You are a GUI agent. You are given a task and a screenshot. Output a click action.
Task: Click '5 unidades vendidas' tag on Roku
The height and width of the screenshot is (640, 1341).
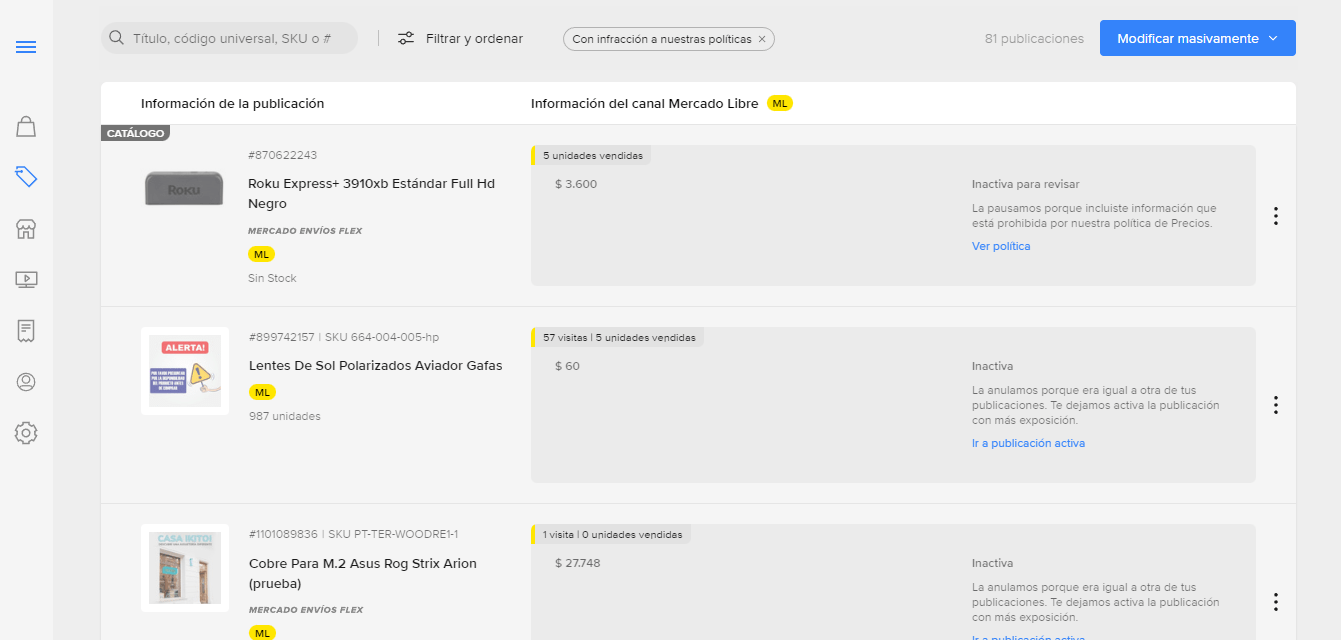[x=592, y=156]
